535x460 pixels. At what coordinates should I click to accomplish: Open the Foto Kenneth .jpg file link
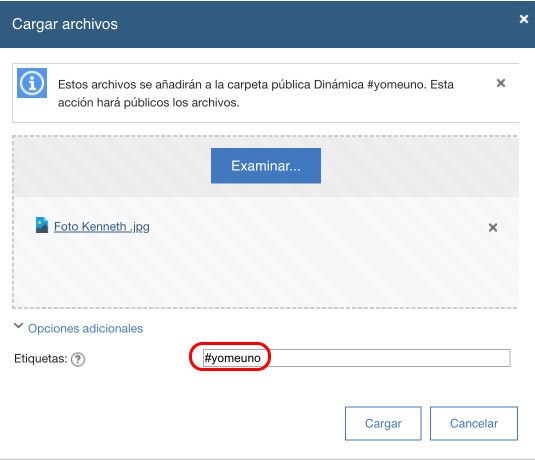click(102, 227)
